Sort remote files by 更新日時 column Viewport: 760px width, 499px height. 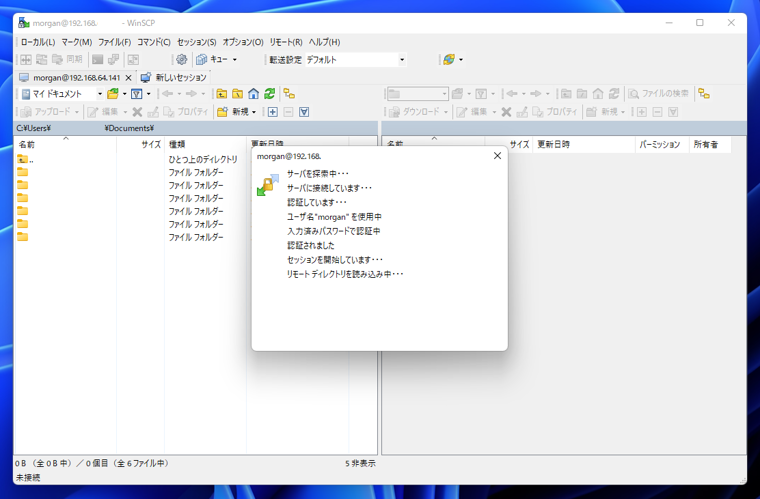click(x=584, y=144)
